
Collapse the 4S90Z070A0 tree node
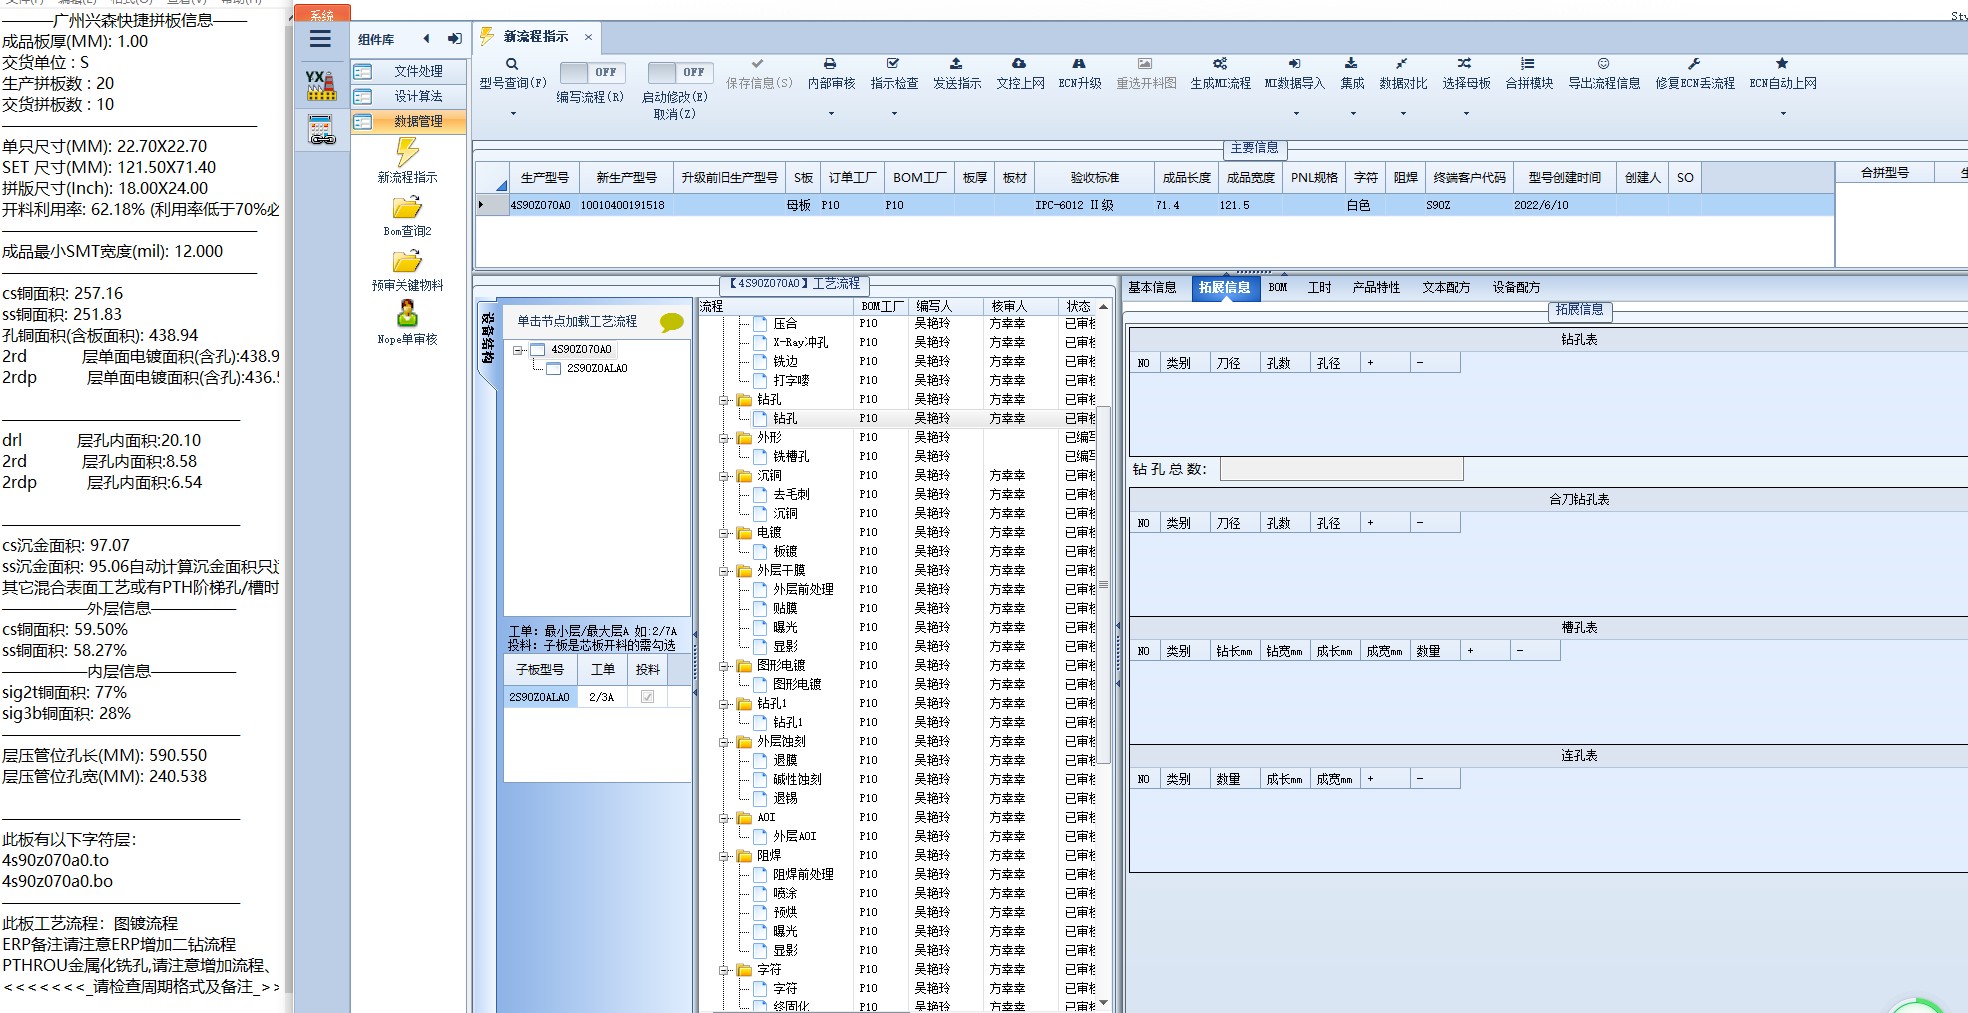coord(518,350)
